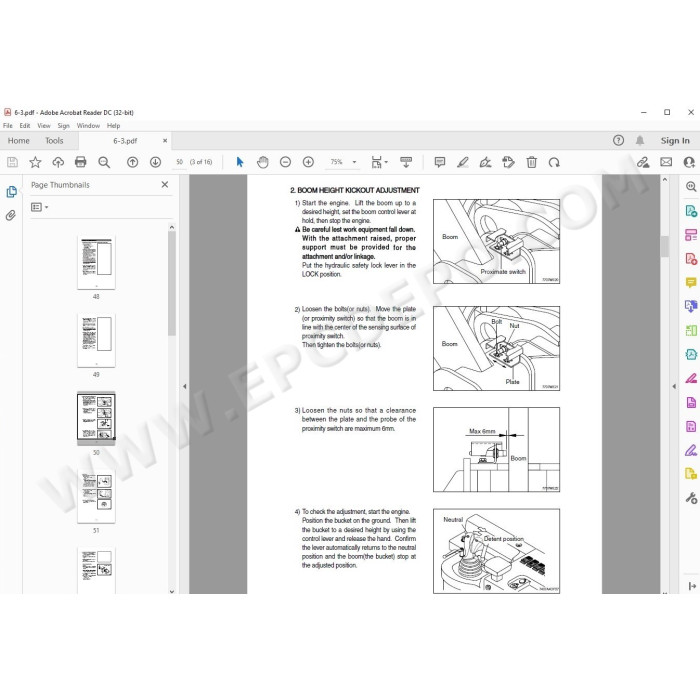Screen dimensions: 700x700
Task: Open the sign document pen tool
Action: click(x=485, y=162)
